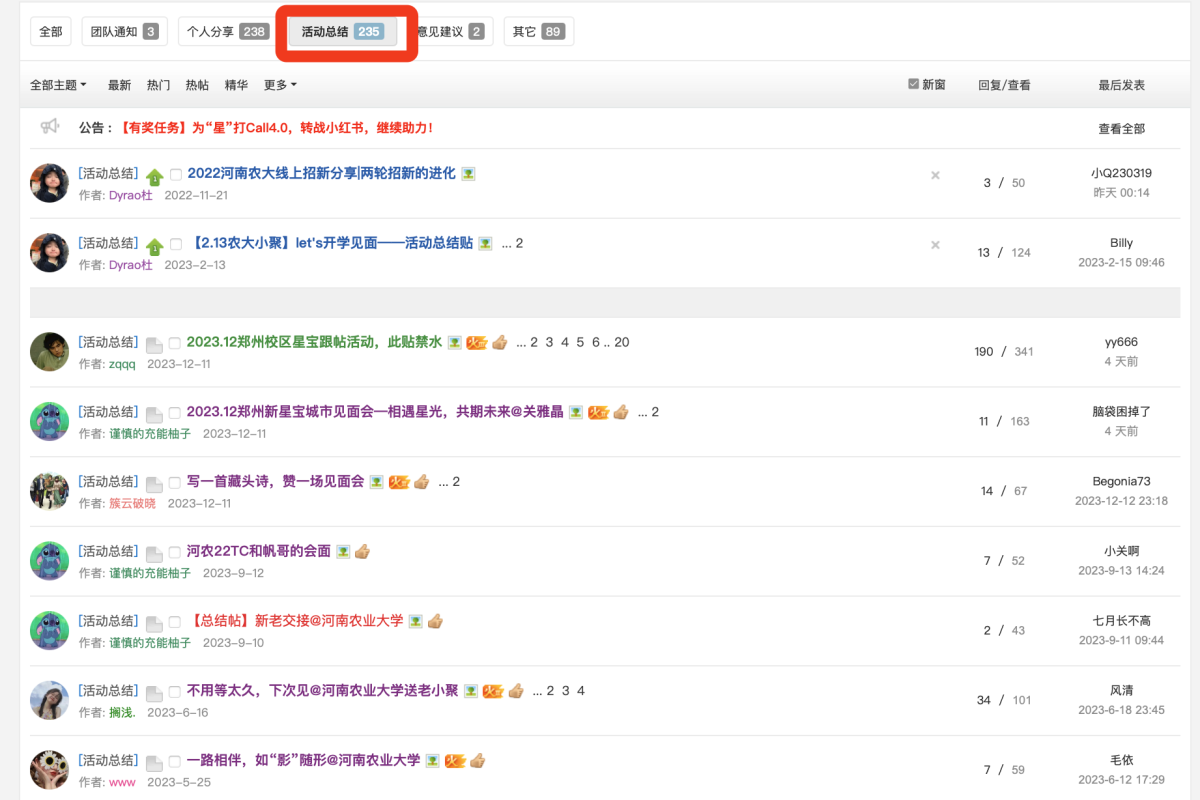The image size is (1200, 800).
Task: Click fire hot icon on 一路相伴 thread
Action: click(455, 762)
